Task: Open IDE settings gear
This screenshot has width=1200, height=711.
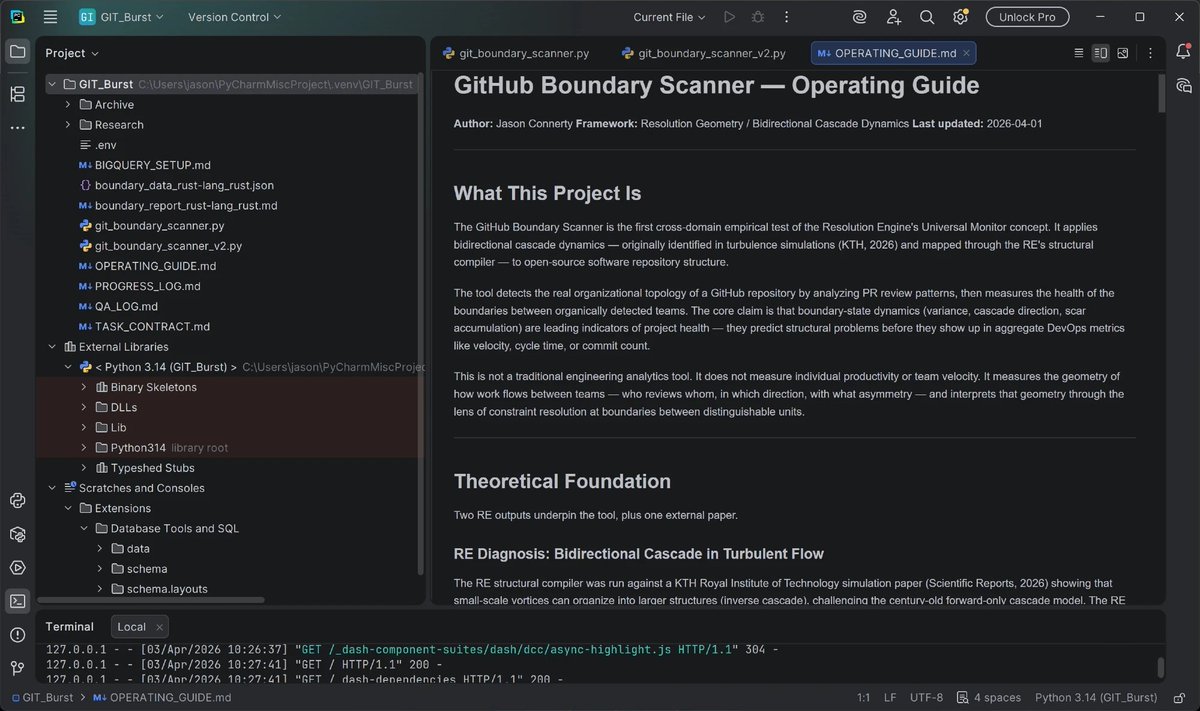Action: (x=960, y=17)
